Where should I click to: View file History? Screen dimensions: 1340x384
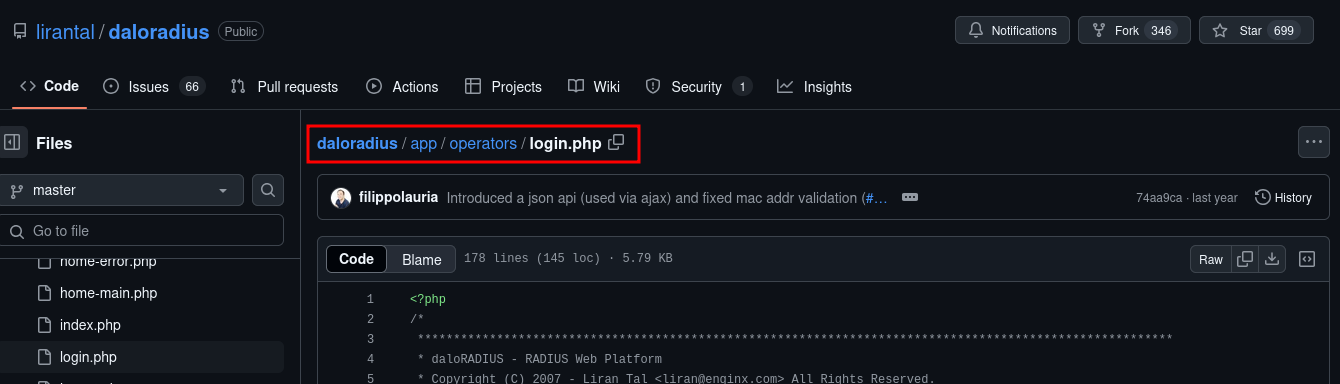click(x=1284, y=198)
